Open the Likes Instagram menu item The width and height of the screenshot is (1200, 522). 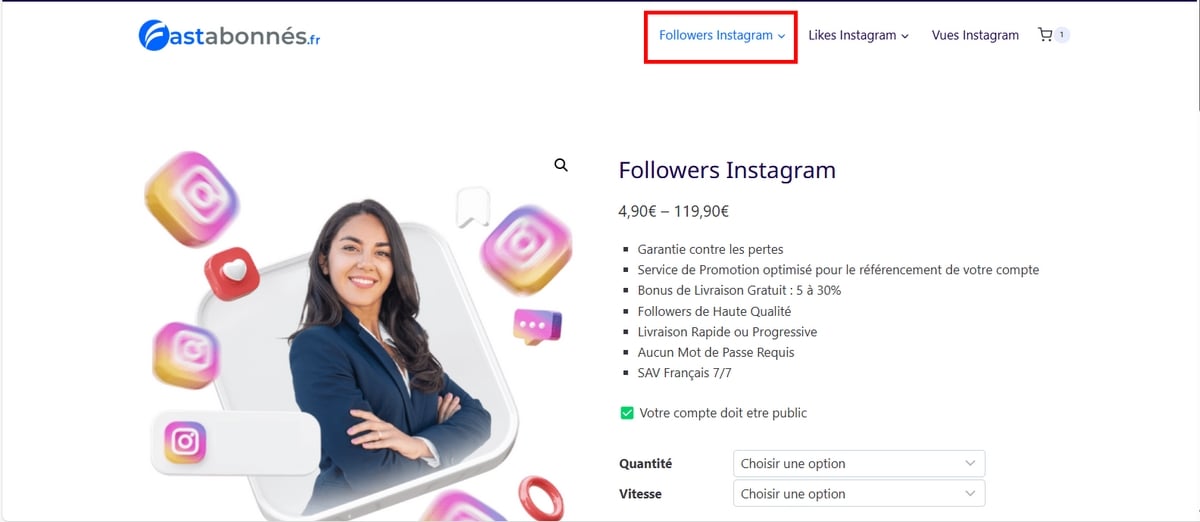(x=852, y=35)
